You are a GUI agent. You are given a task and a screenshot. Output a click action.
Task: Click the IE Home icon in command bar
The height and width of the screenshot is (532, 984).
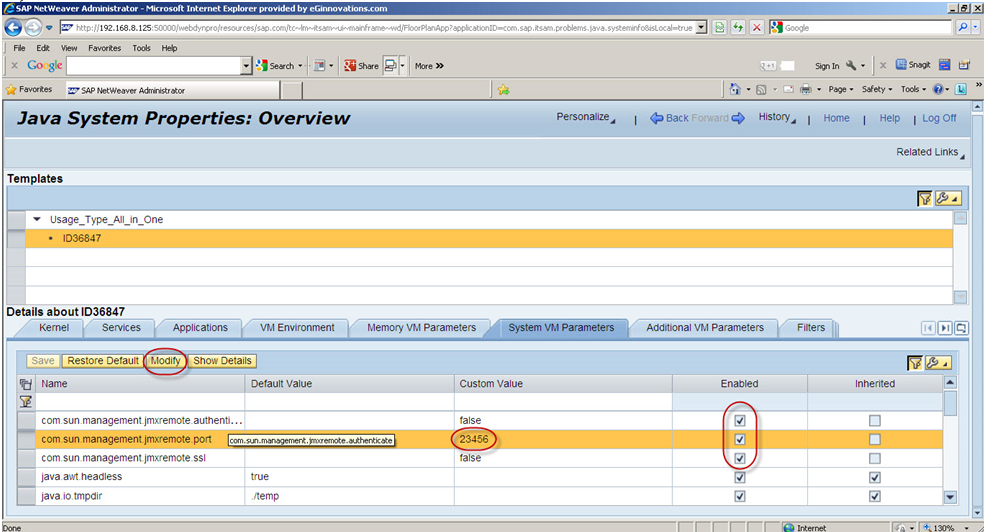pos(735,89)
